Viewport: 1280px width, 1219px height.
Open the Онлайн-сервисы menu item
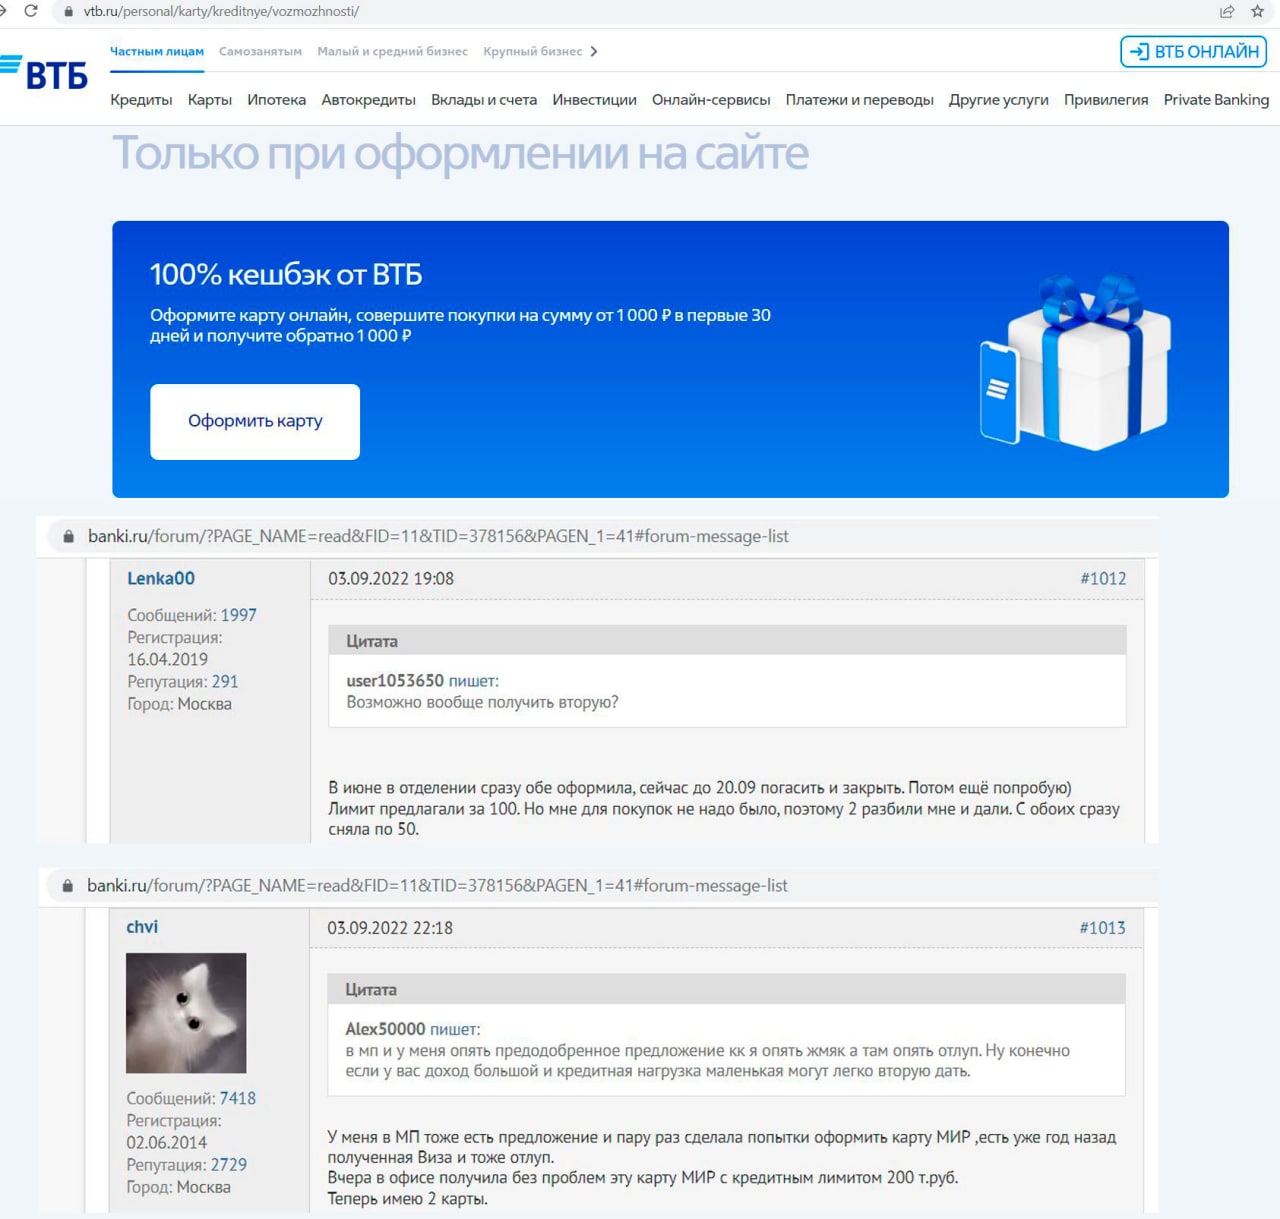coord(711,100)
